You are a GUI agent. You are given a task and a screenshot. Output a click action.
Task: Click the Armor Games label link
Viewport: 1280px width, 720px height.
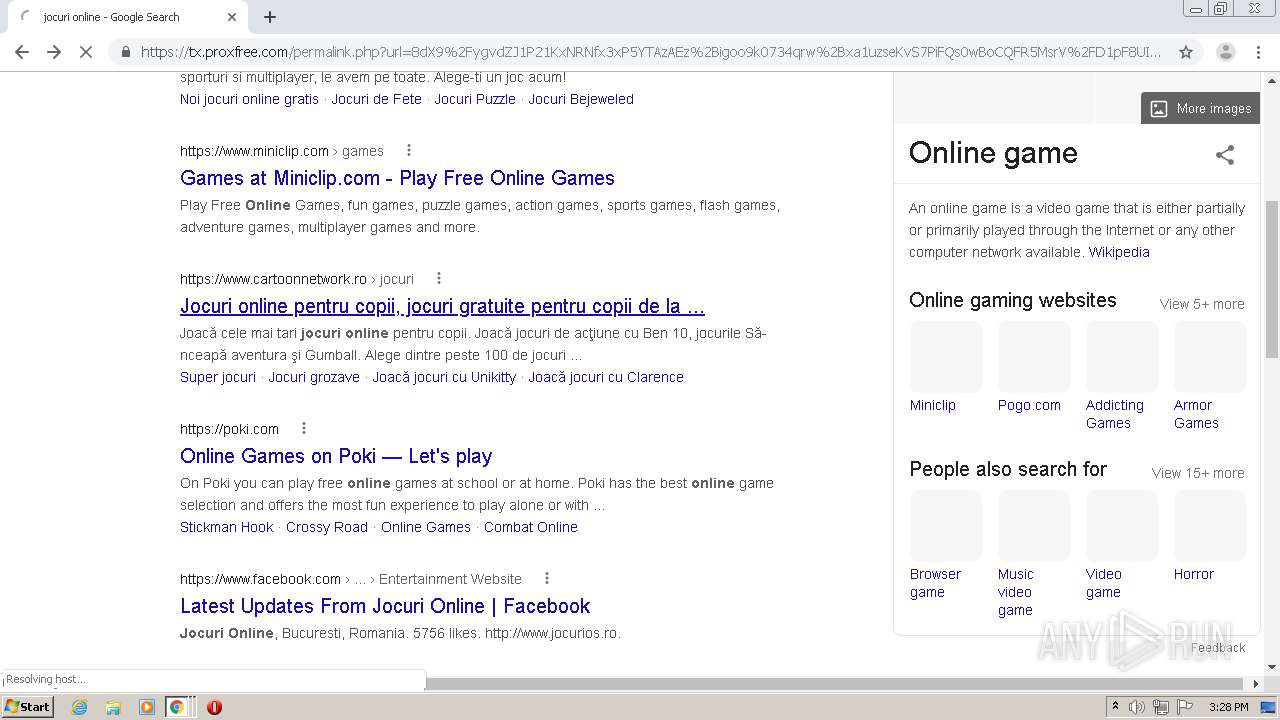1196,414
